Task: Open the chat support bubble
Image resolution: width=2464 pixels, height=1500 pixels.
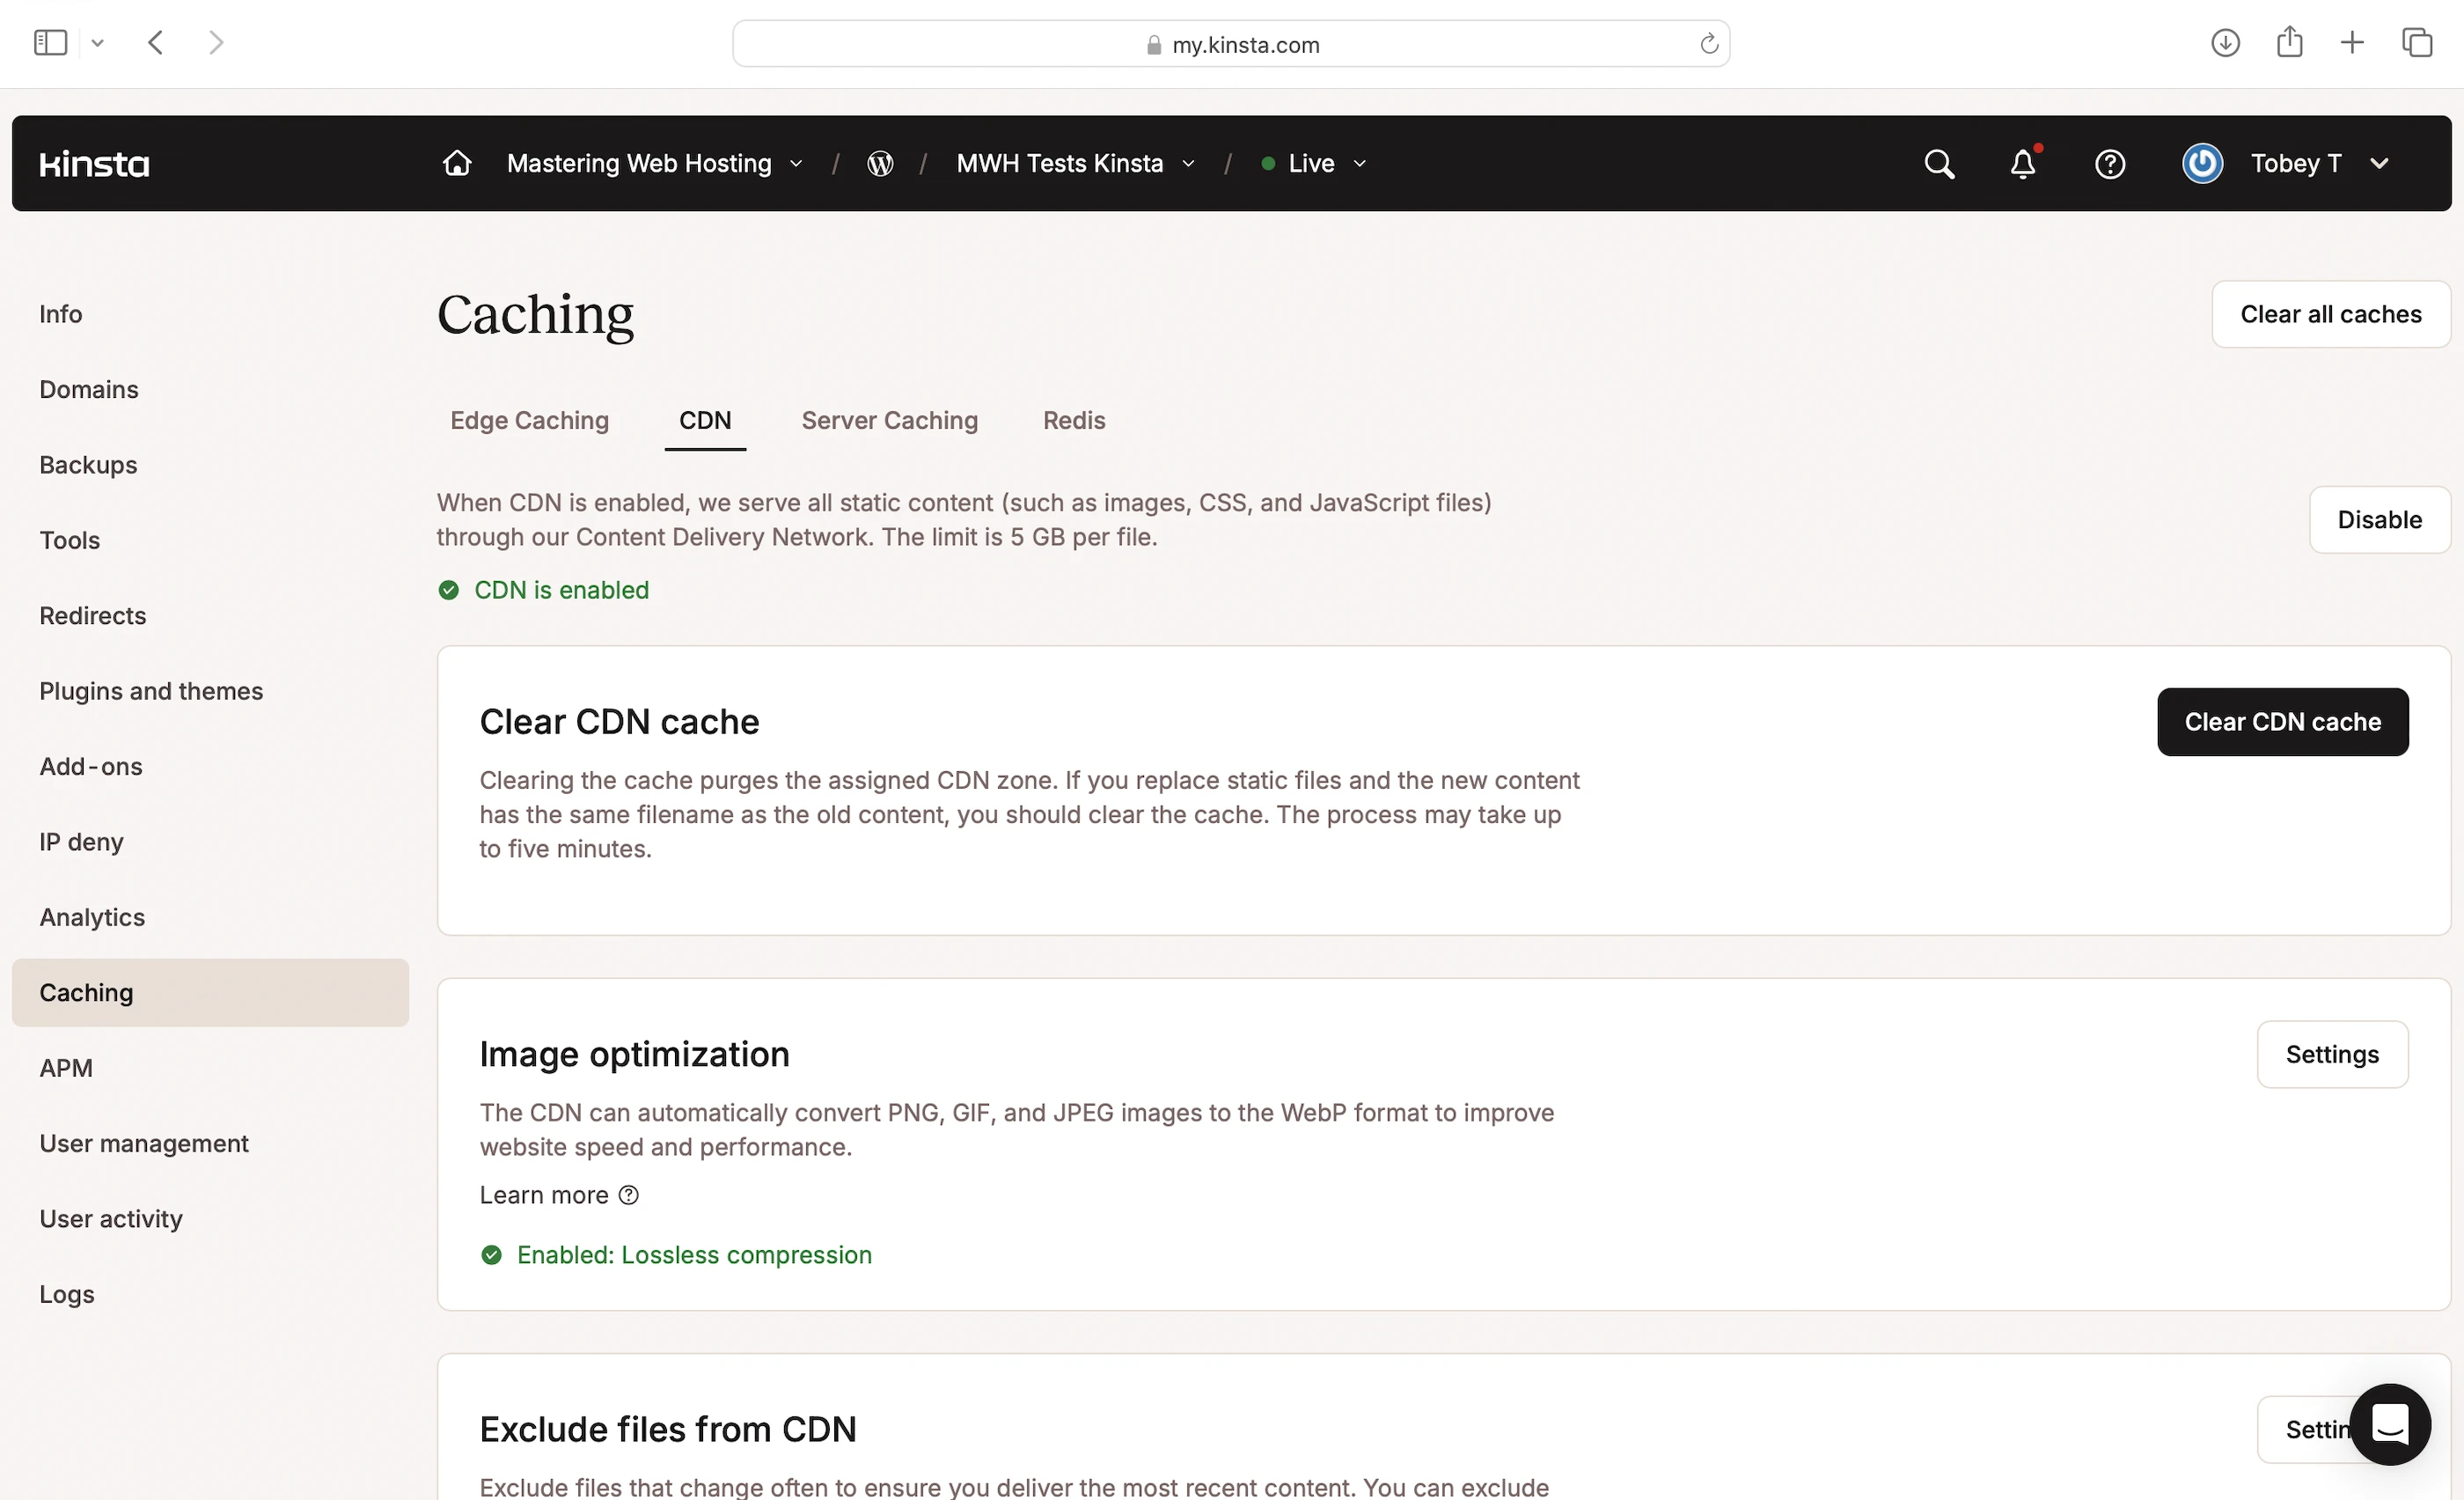Action: coord(2389,1424)
